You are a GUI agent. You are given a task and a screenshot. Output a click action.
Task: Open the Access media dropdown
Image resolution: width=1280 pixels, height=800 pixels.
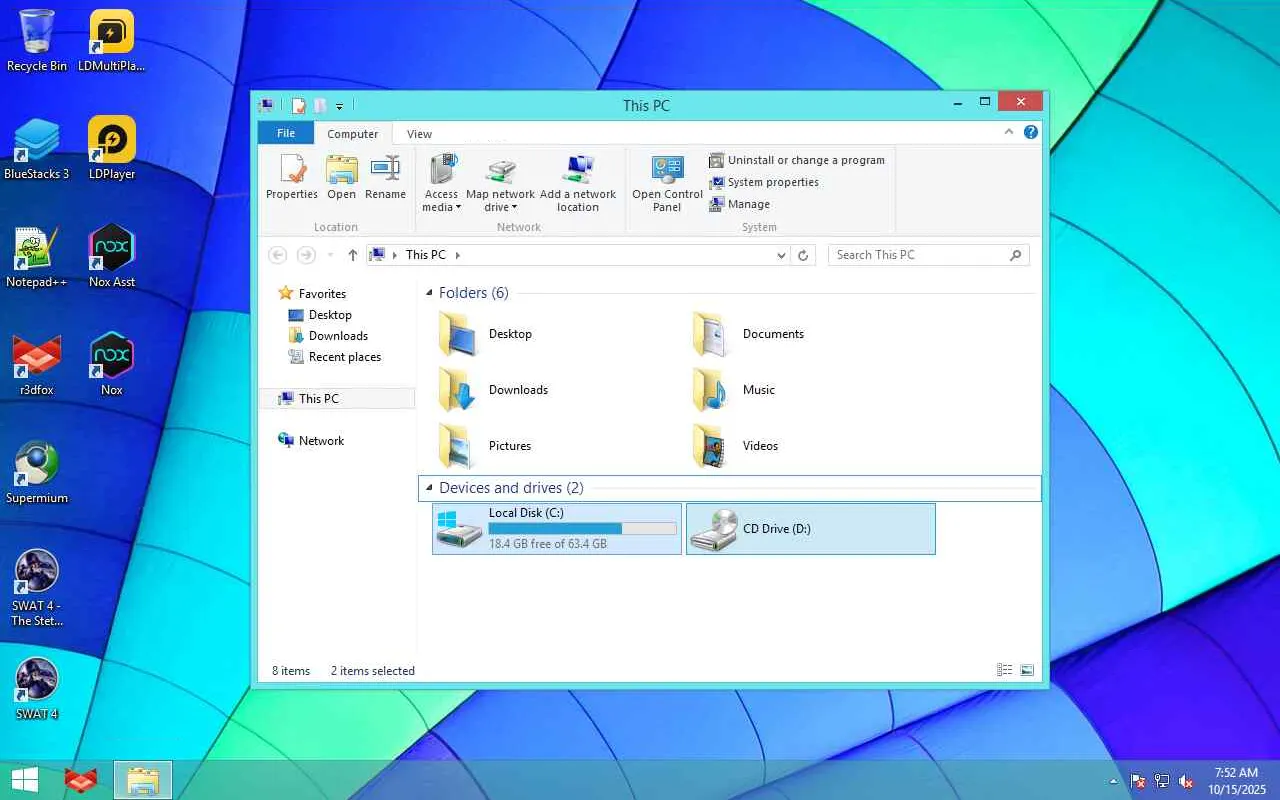441,184
